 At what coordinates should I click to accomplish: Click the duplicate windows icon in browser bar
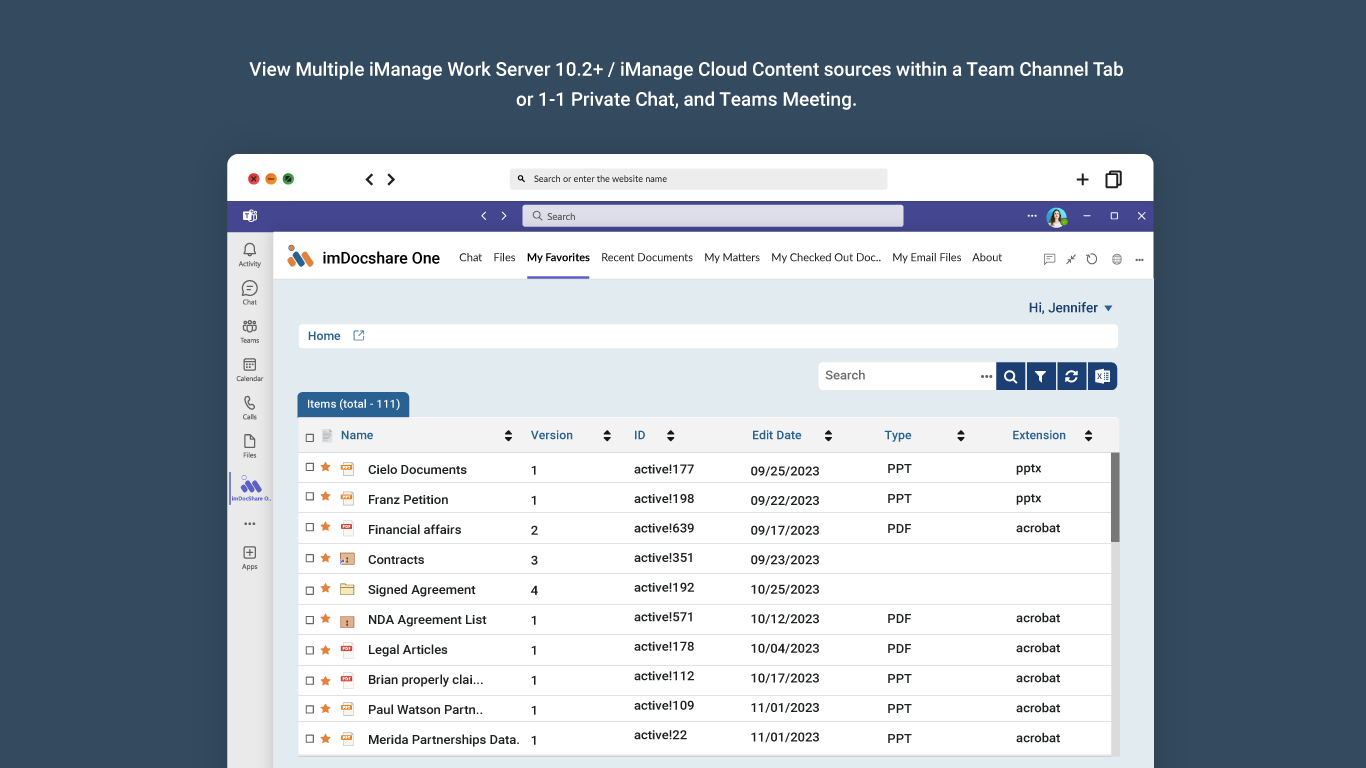[1113, 179]
